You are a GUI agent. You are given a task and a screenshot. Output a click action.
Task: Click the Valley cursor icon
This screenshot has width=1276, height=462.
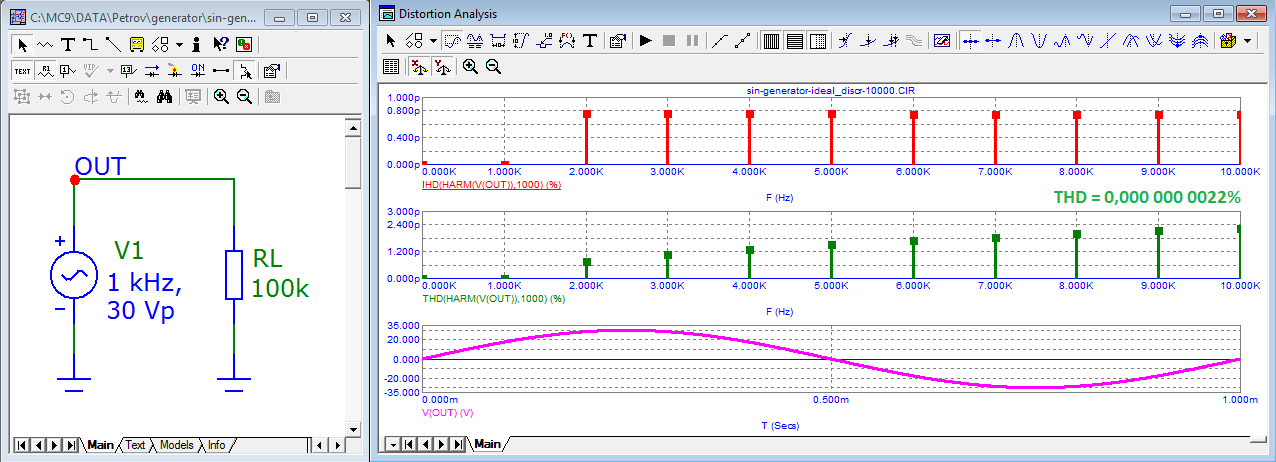click(1039, 41)
